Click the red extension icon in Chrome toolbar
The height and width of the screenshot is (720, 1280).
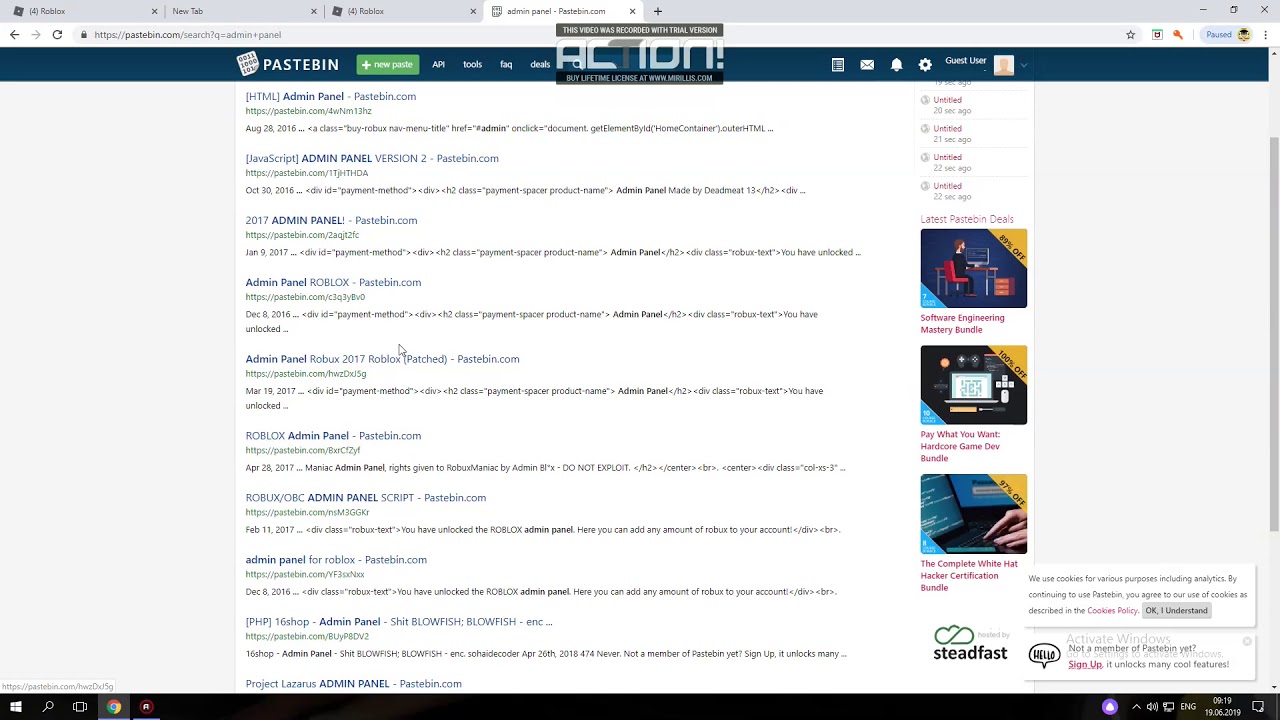click(x=1157, y=35)
